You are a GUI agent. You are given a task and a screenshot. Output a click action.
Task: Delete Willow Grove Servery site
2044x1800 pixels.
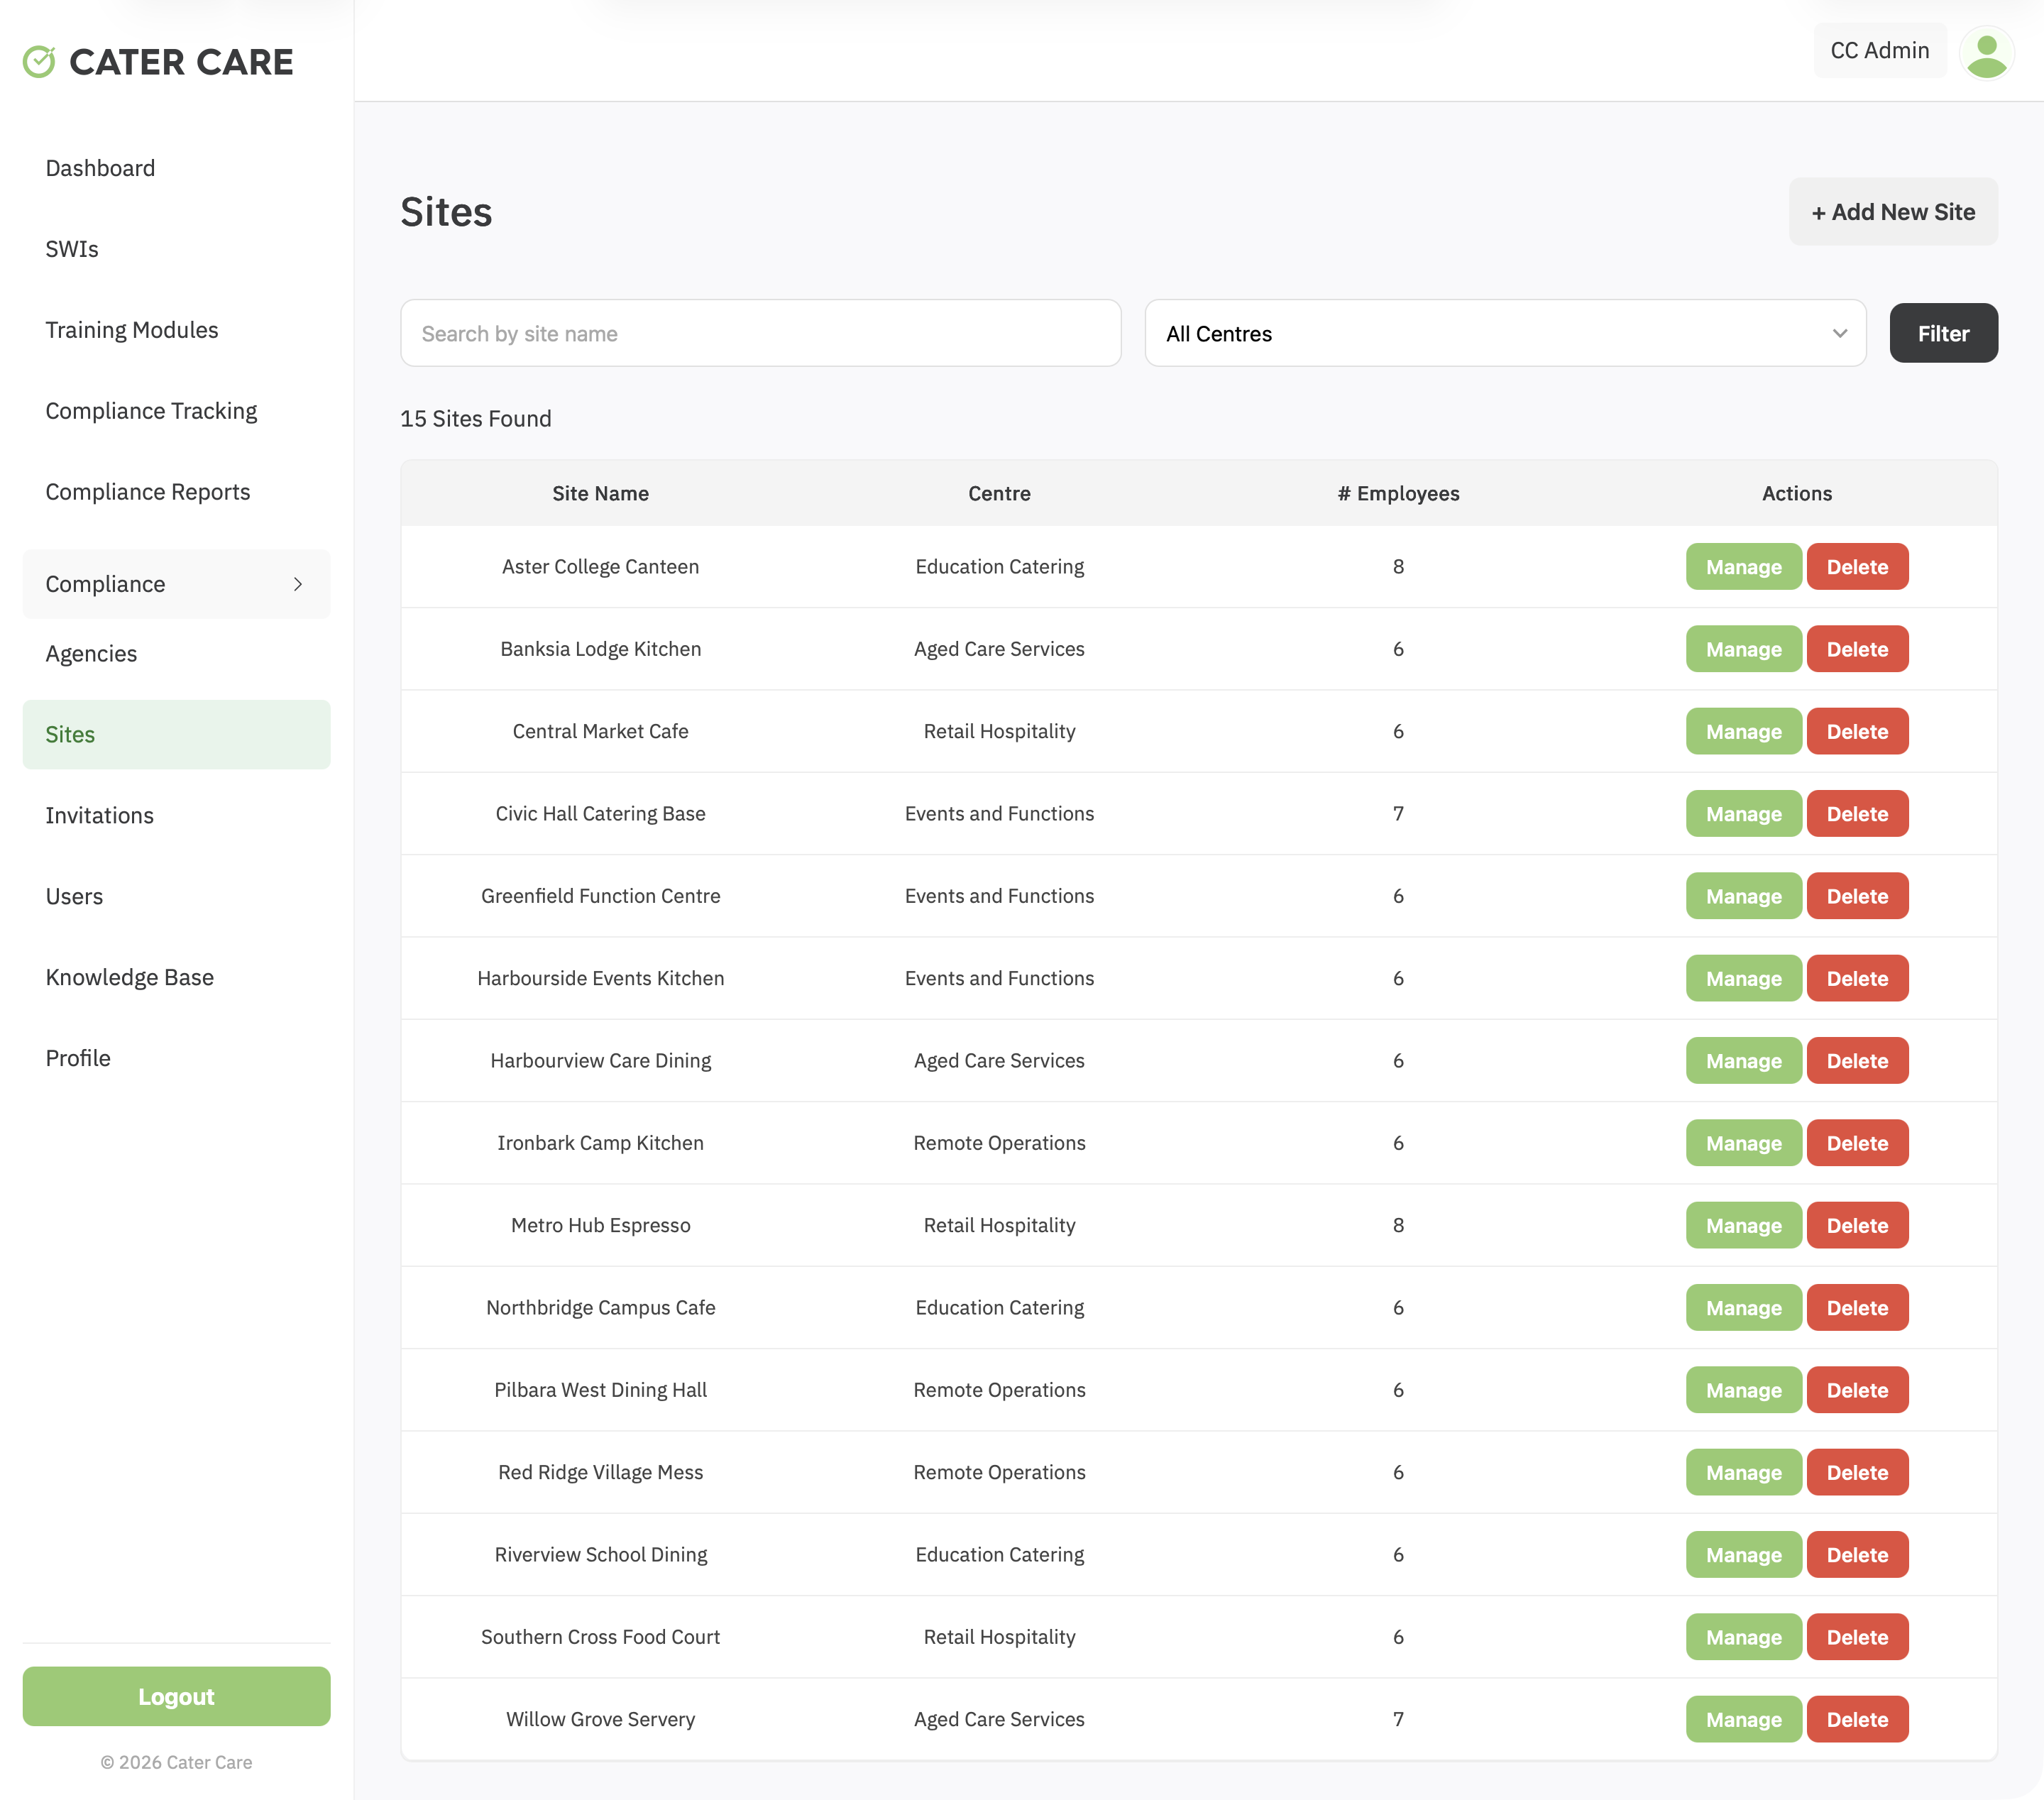(1857, 1719)
